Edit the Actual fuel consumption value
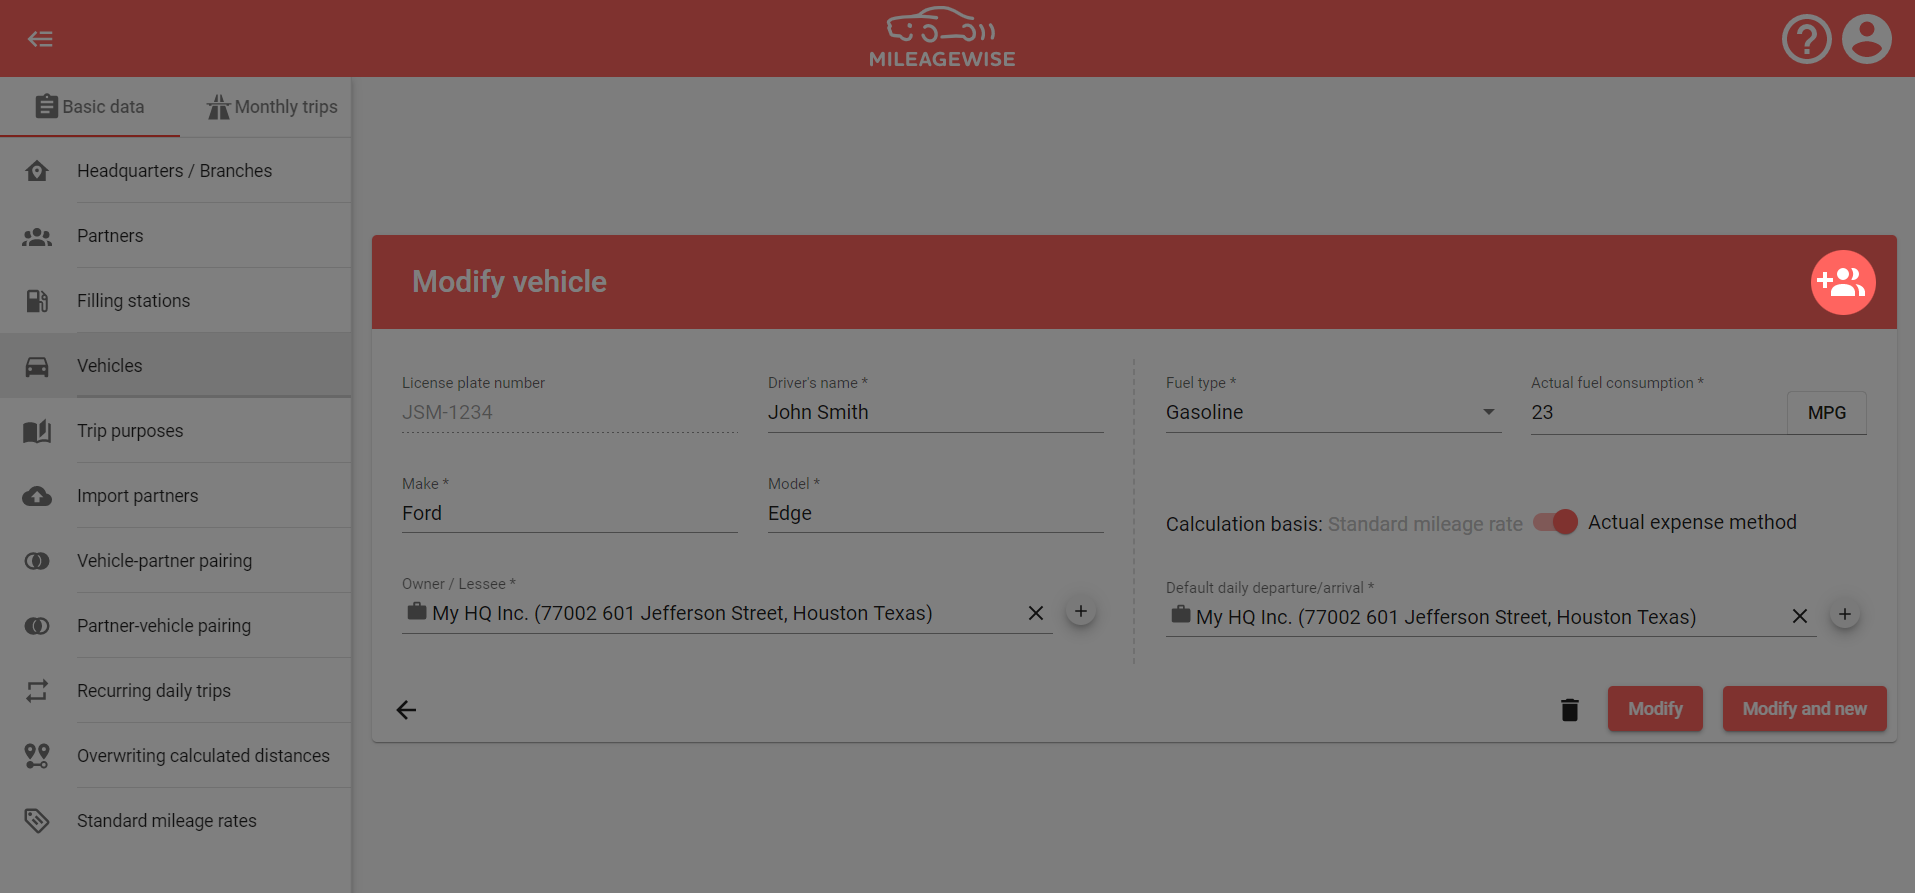Screen dimensions: 1915x893 1658,412
